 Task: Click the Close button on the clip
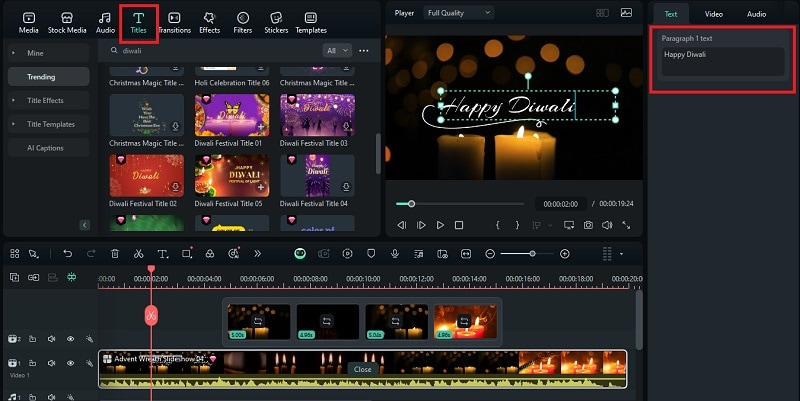[363, 369]
